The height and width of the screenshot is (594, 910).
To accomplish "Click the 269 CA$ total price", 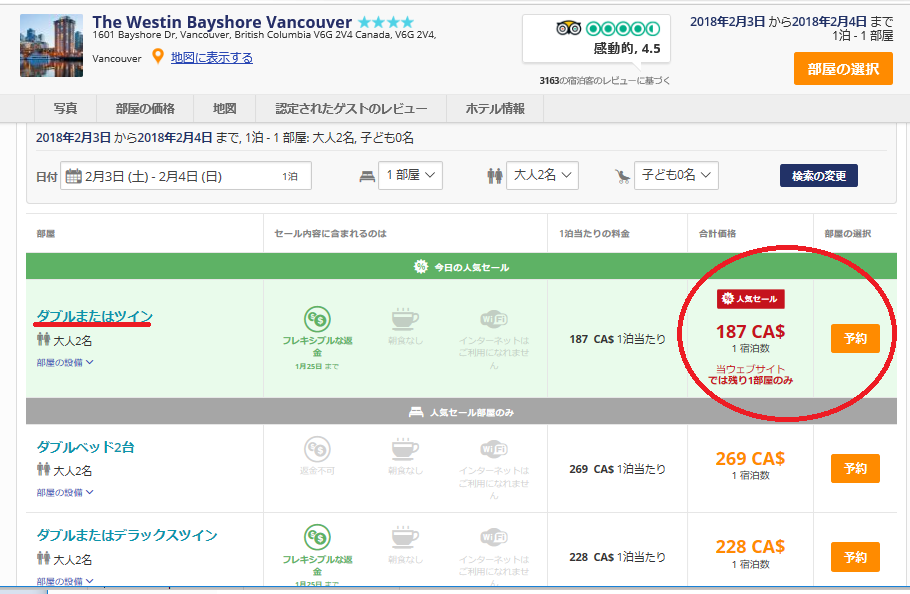I will (750, 458).
